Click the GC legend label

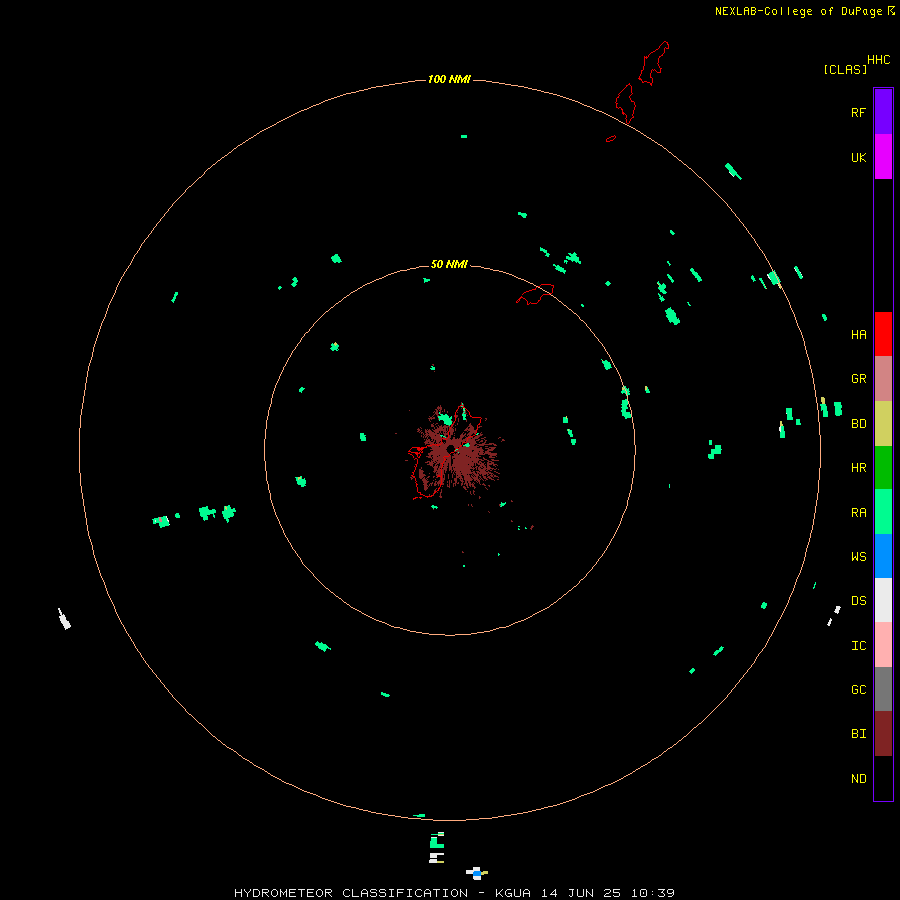point(858,690)
